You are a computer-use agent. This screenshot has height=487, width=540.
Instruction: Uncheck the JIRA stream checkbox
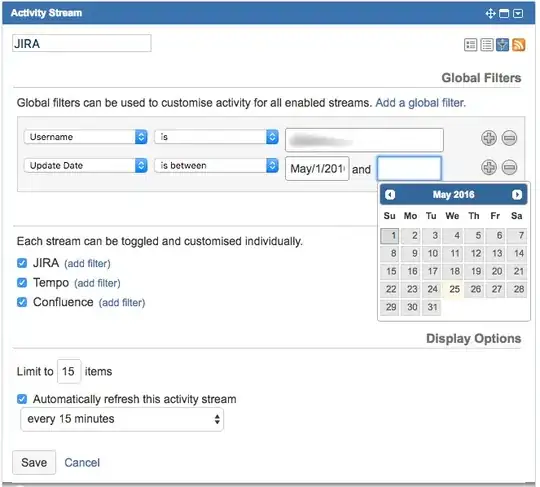tap(22, 263)
